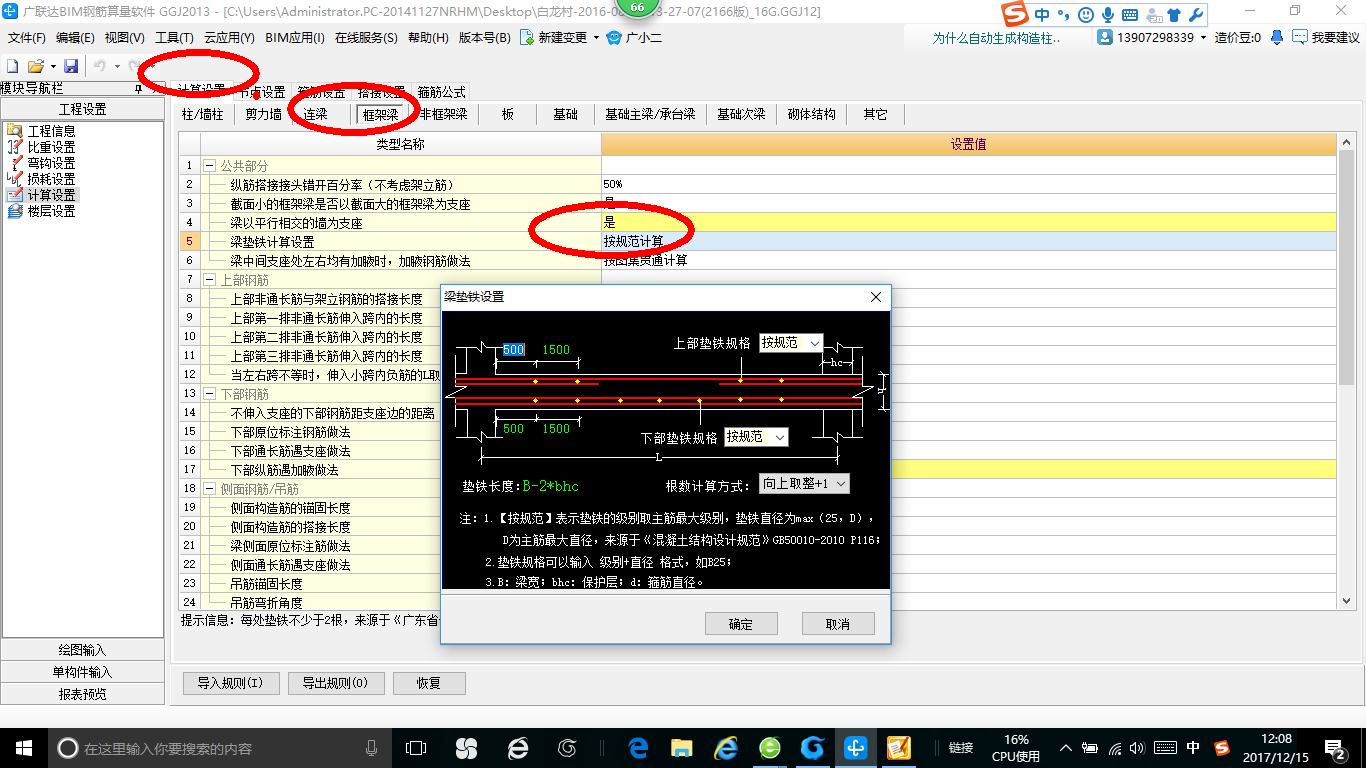The image size is (1366, 768).
Task: Collapse the 侧面钢筋/吊筋 group
Action: point(209,489)
